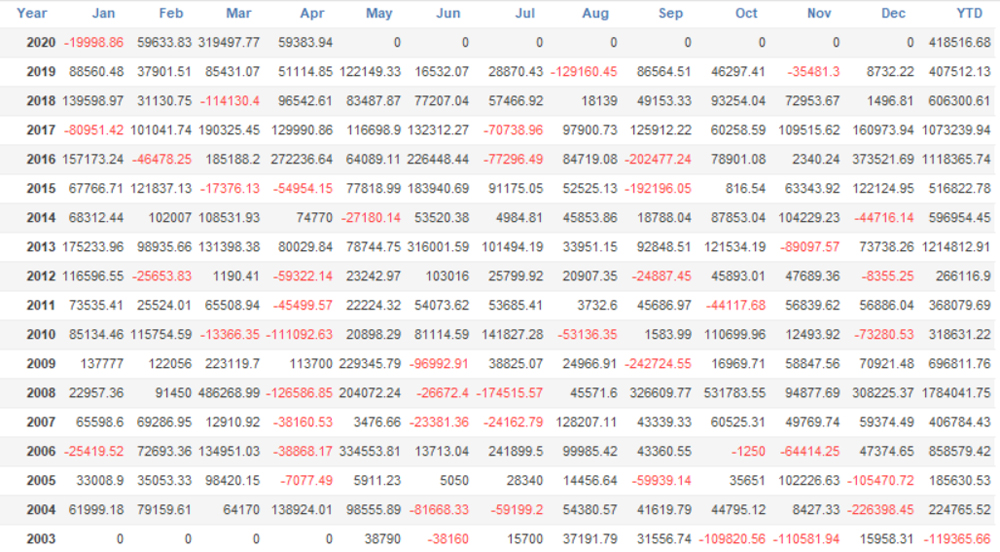Click the Jun column header
The height and width of the screenshot is (552, 1000).
pyautogui.click(x=449, y=14)
